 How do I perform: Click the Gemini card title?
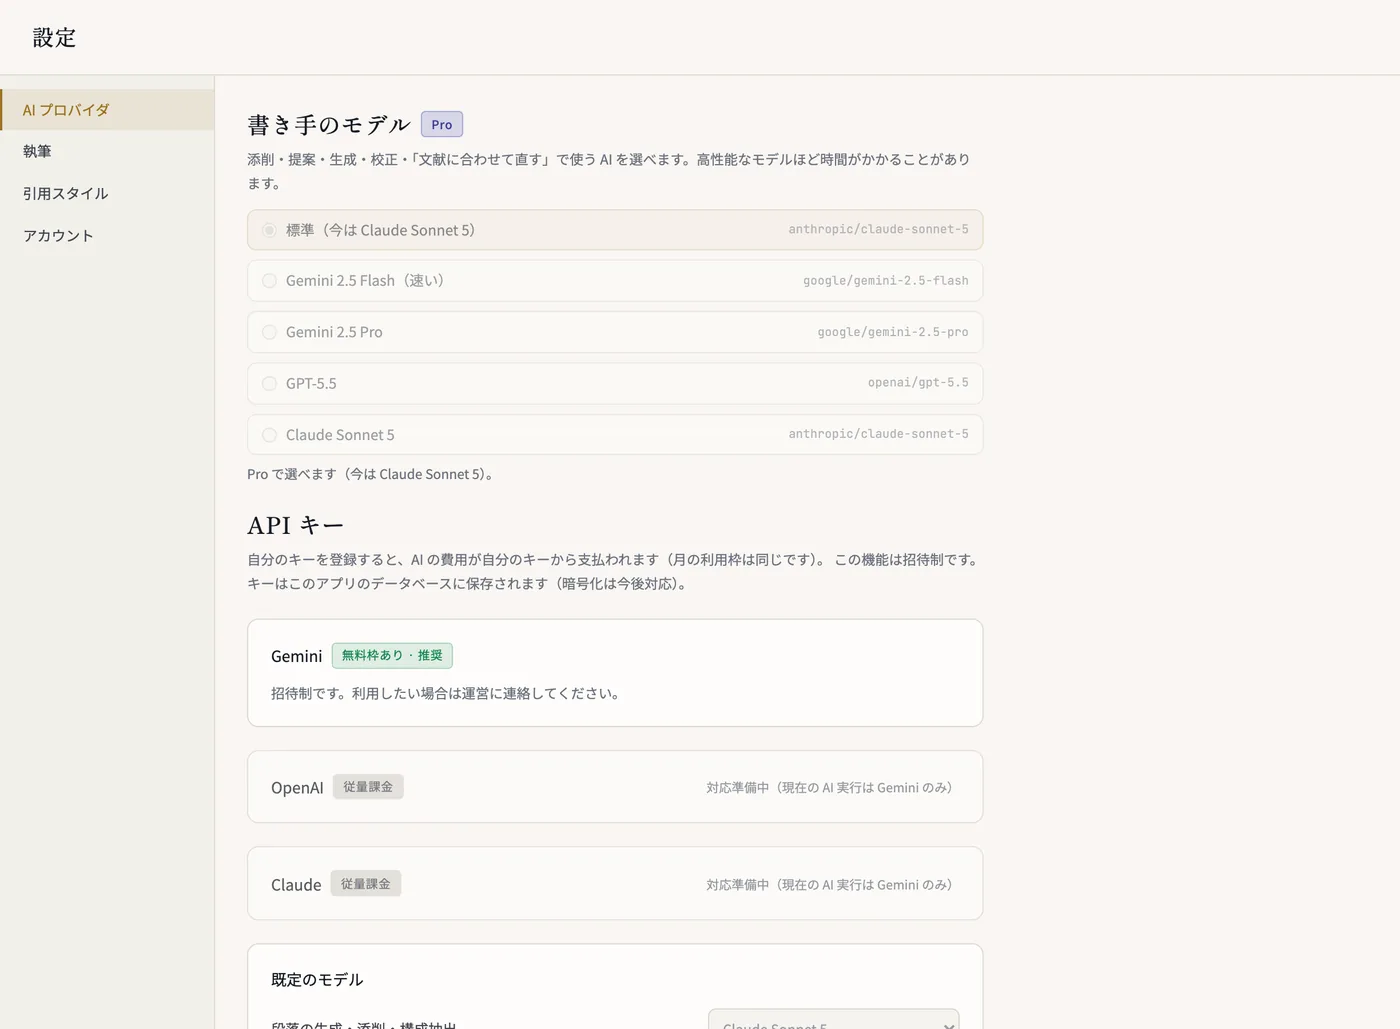click(x=297, y=656)
